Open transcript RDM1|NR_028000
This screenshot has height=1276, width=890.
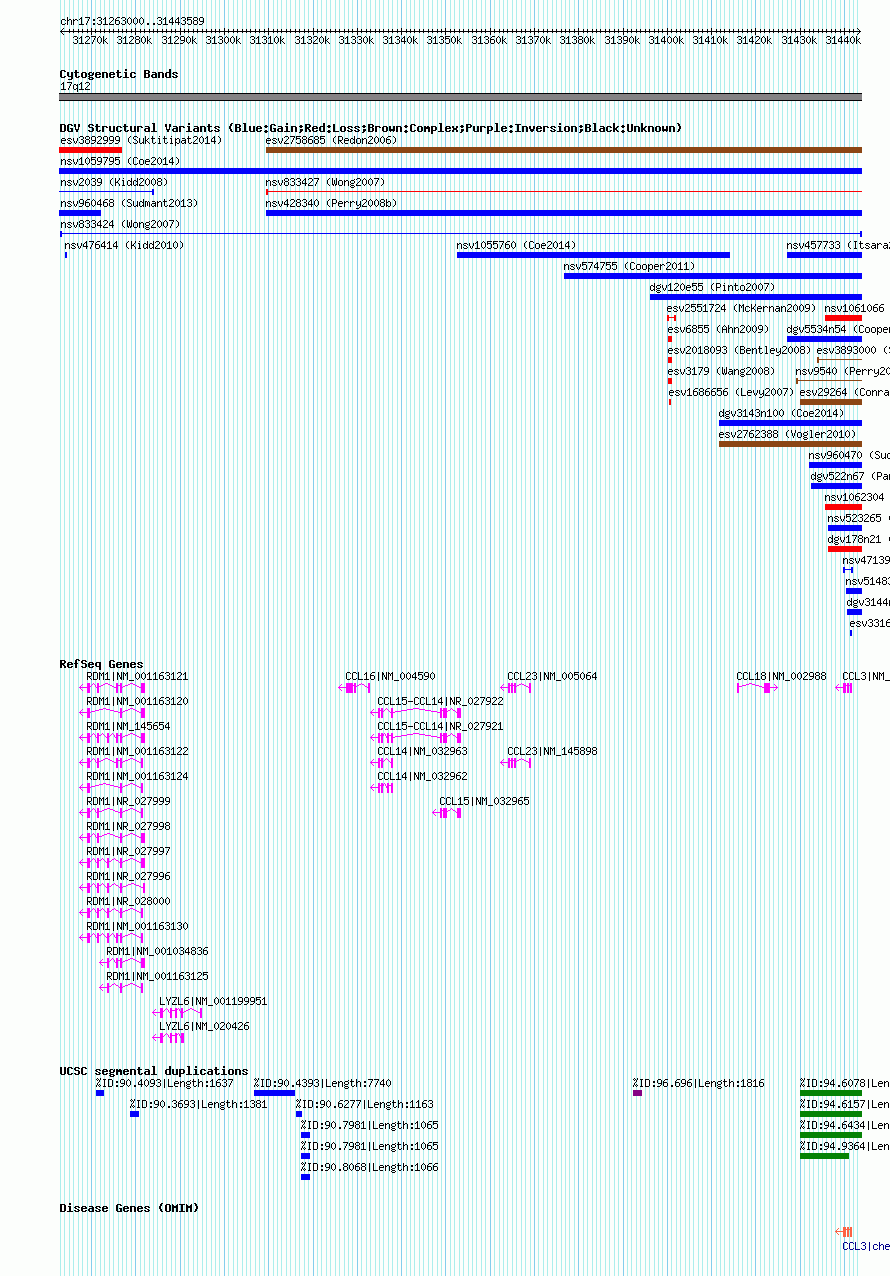(128, 901)
